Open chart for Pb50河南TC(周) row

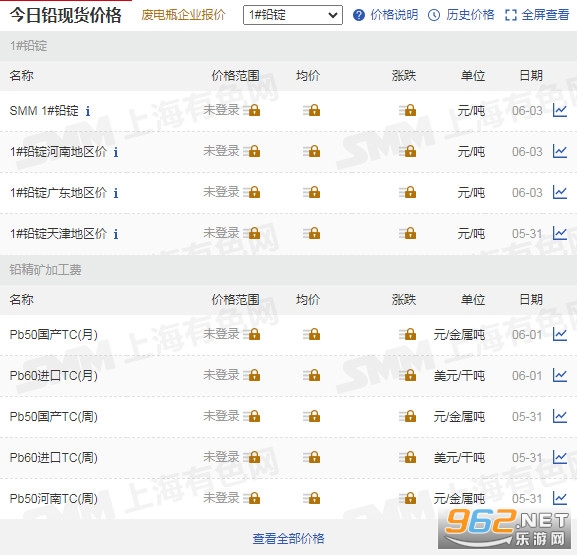click(x=560, y=498)
